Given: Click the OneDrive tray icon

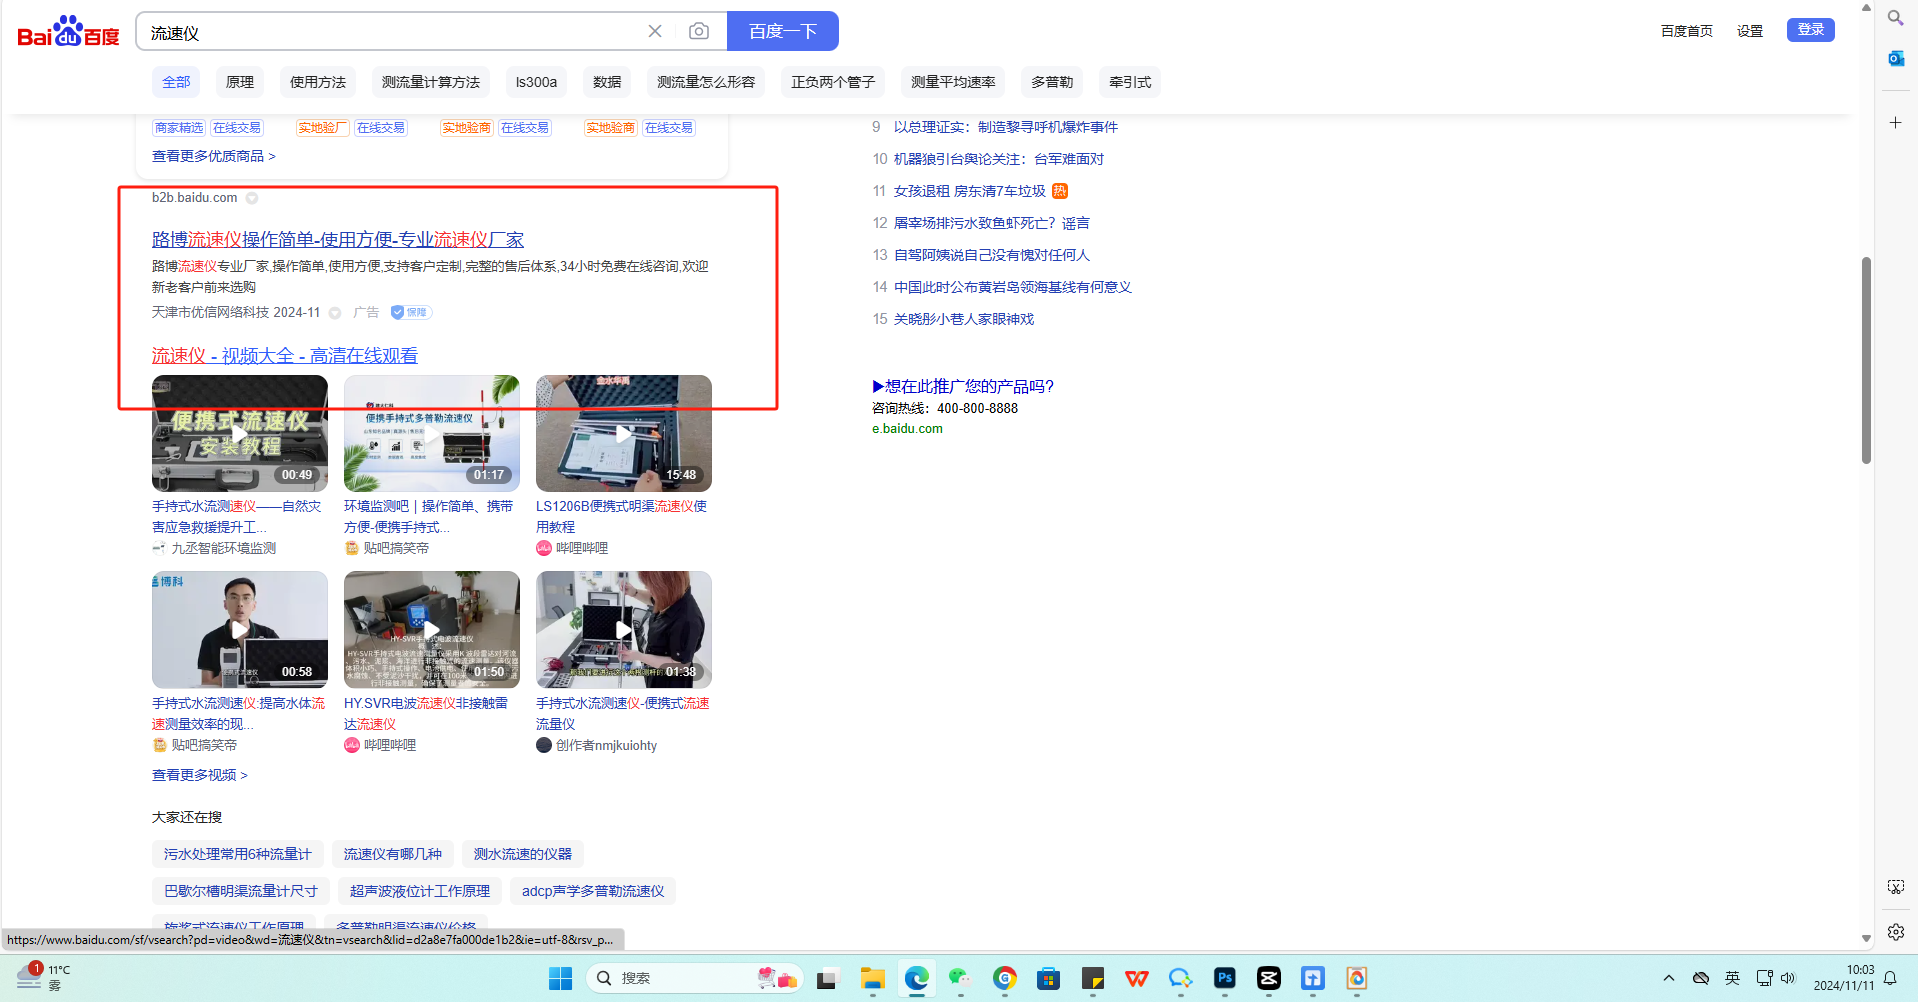Looking at the screenshot, I should click(x=1700, y=978).
